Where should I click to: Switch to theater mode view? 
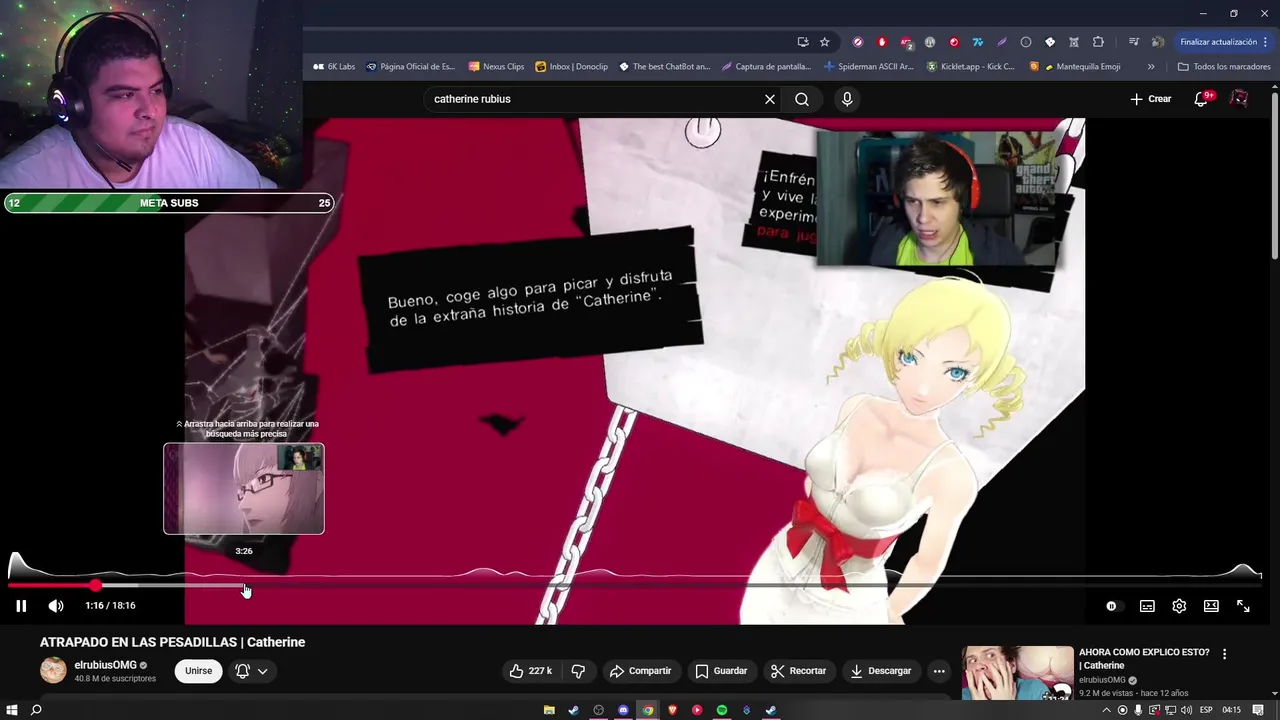(x=1211, y=606)
